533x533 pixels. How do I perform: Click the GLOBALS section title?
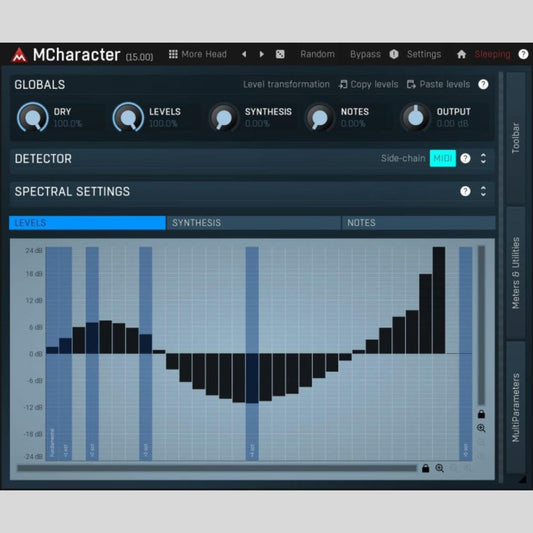[39, 85]
